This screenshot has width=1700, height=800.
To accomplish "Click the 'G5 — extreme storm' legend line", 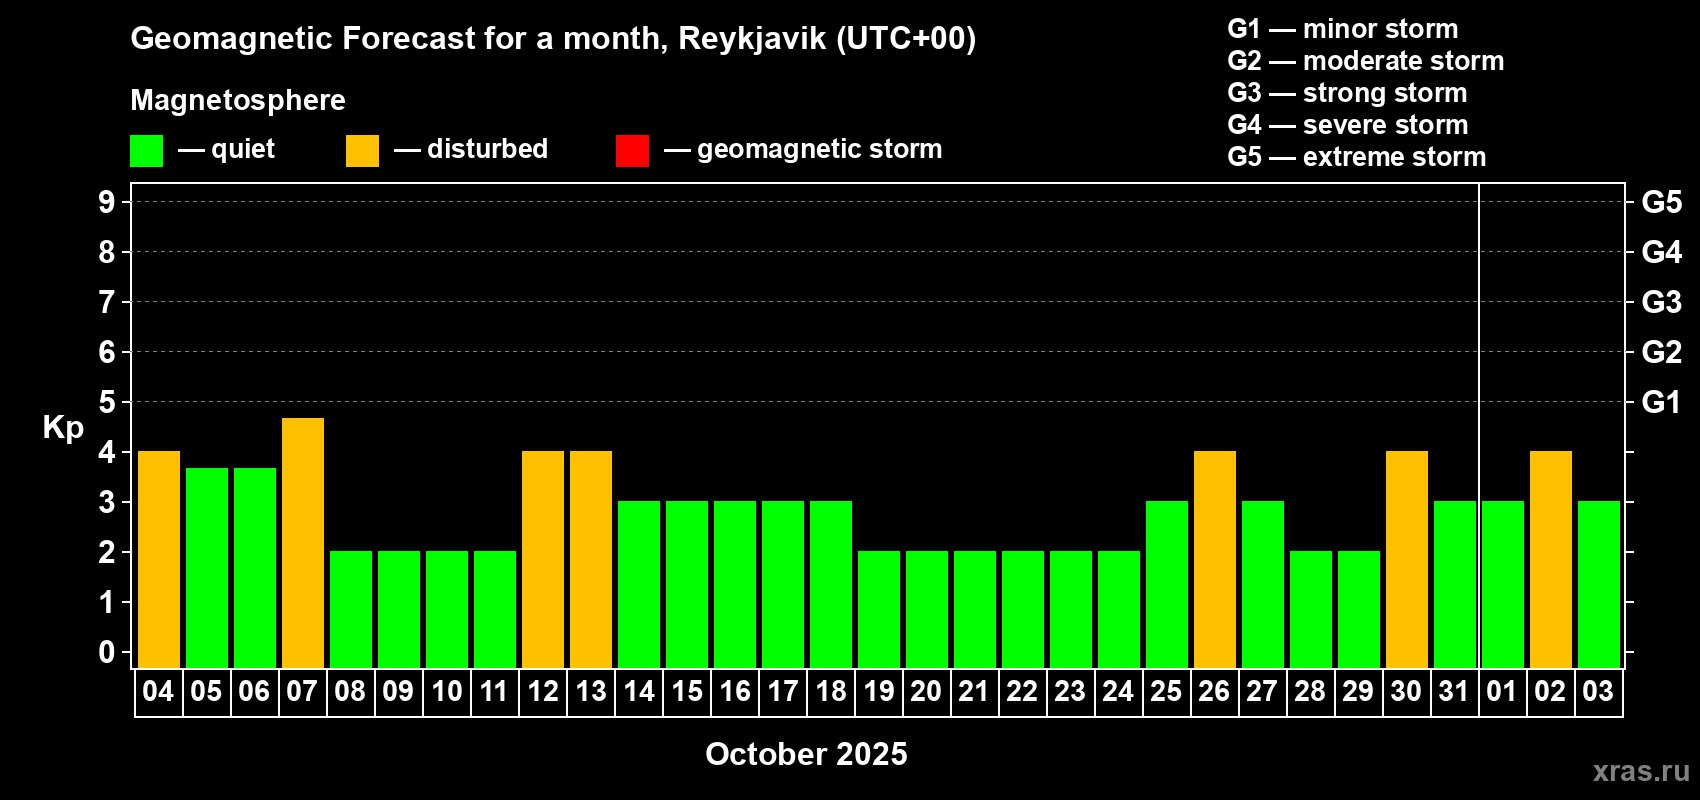I will click(1357, 157).
